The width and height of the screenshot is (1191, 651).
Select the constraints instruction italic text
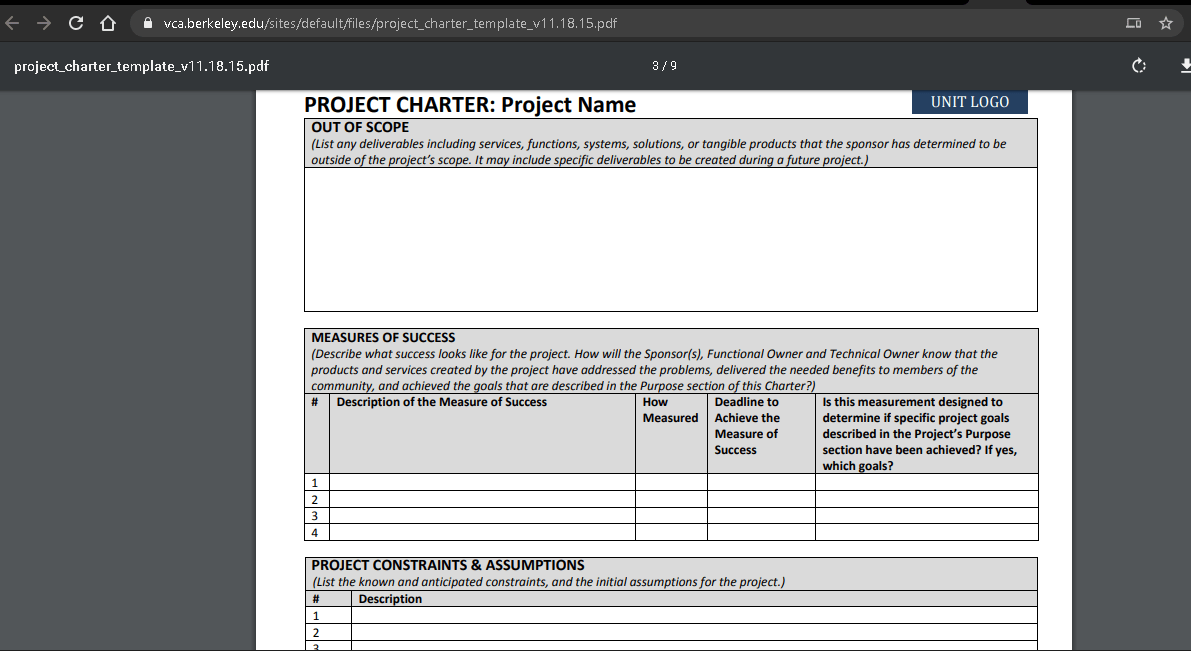coord(548,582)
